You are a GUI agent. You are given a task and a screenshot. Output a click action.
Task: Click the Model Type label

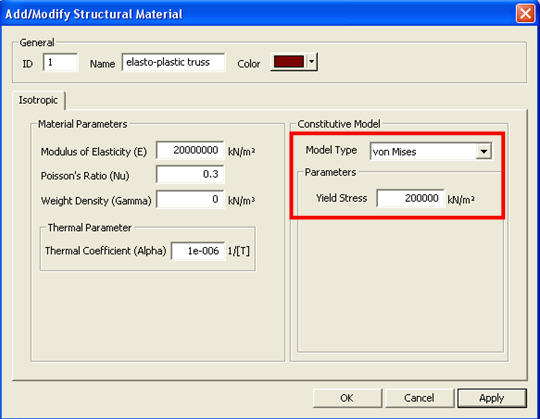(331, 150)
